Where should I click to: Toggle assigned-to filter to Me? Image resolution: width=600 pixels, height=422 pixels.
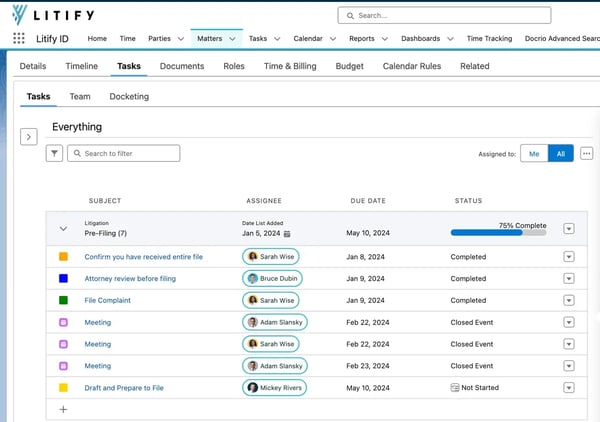(534, 154)
